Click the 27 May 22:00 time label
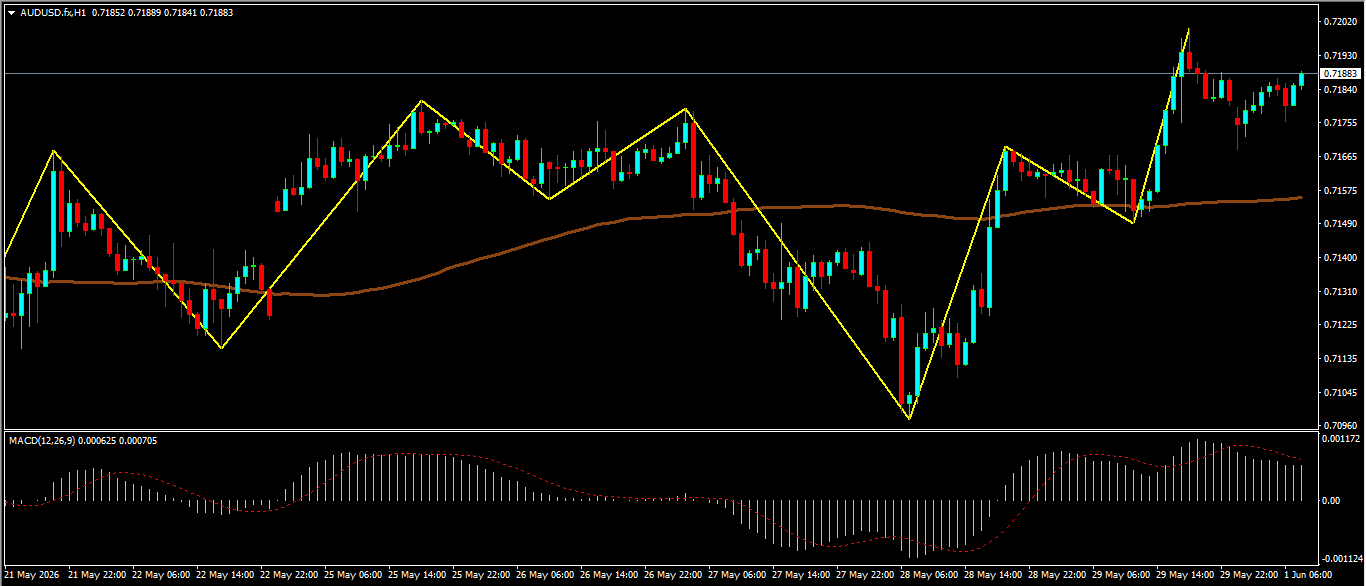This screenshot has height=586, width=1366. coord(866,575)
